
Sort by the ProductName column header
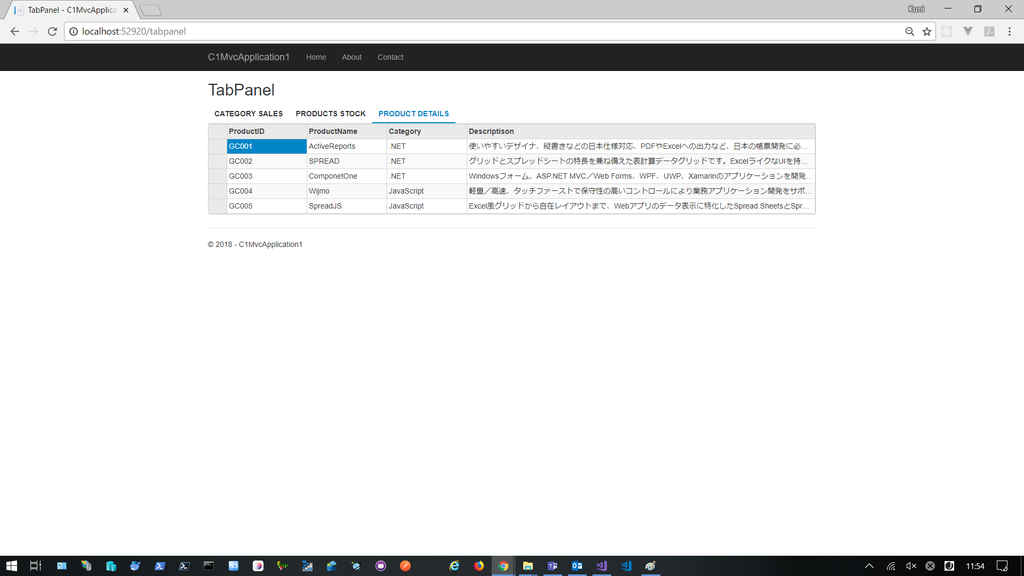point(346,131)
